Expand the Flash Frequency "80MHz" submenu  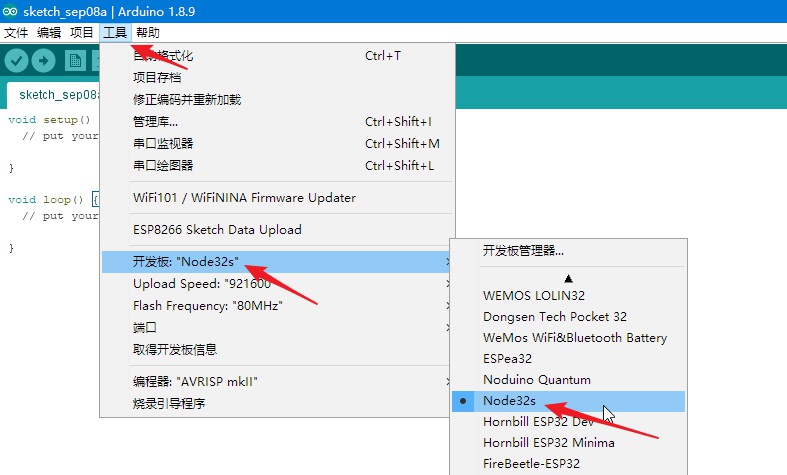(277, 306)
